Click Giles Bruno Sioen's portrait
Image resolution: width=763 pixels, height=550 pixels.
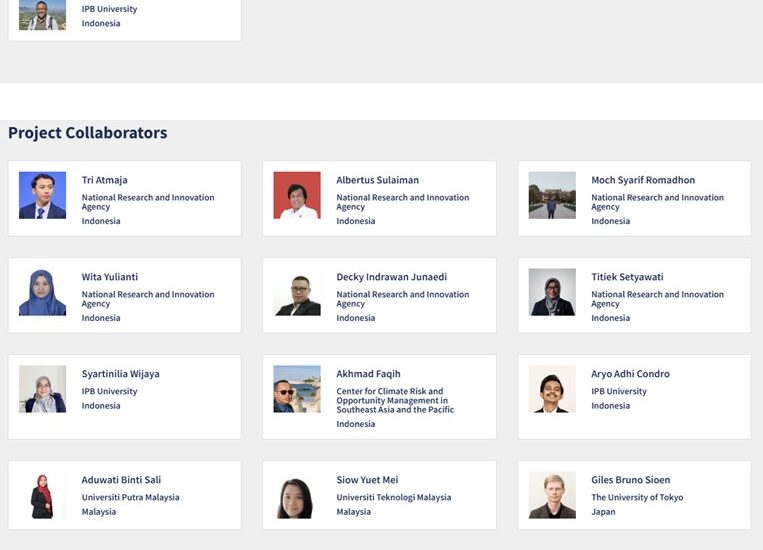552,495
